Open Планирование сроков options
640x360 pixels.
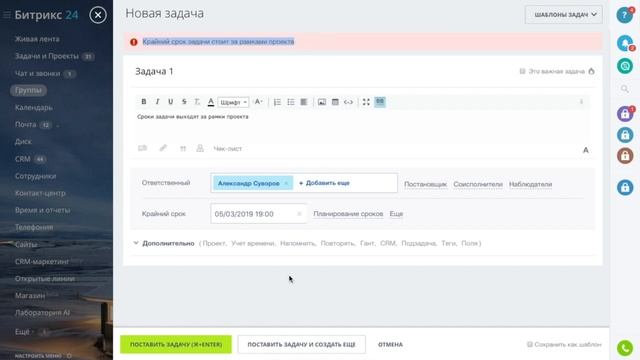click(348, 213)
